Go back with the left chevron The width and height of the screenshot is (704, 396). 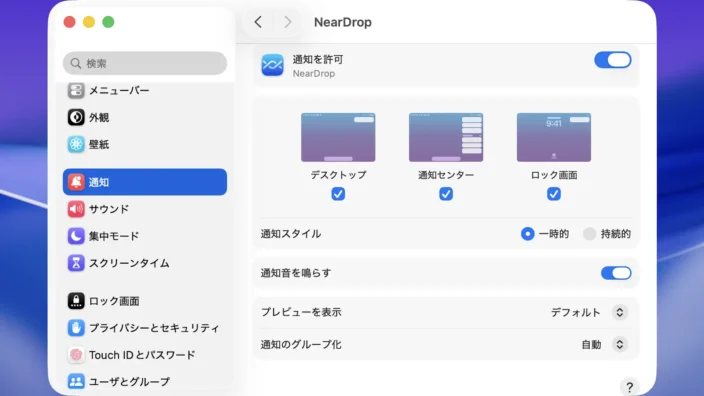pos(258,22)
